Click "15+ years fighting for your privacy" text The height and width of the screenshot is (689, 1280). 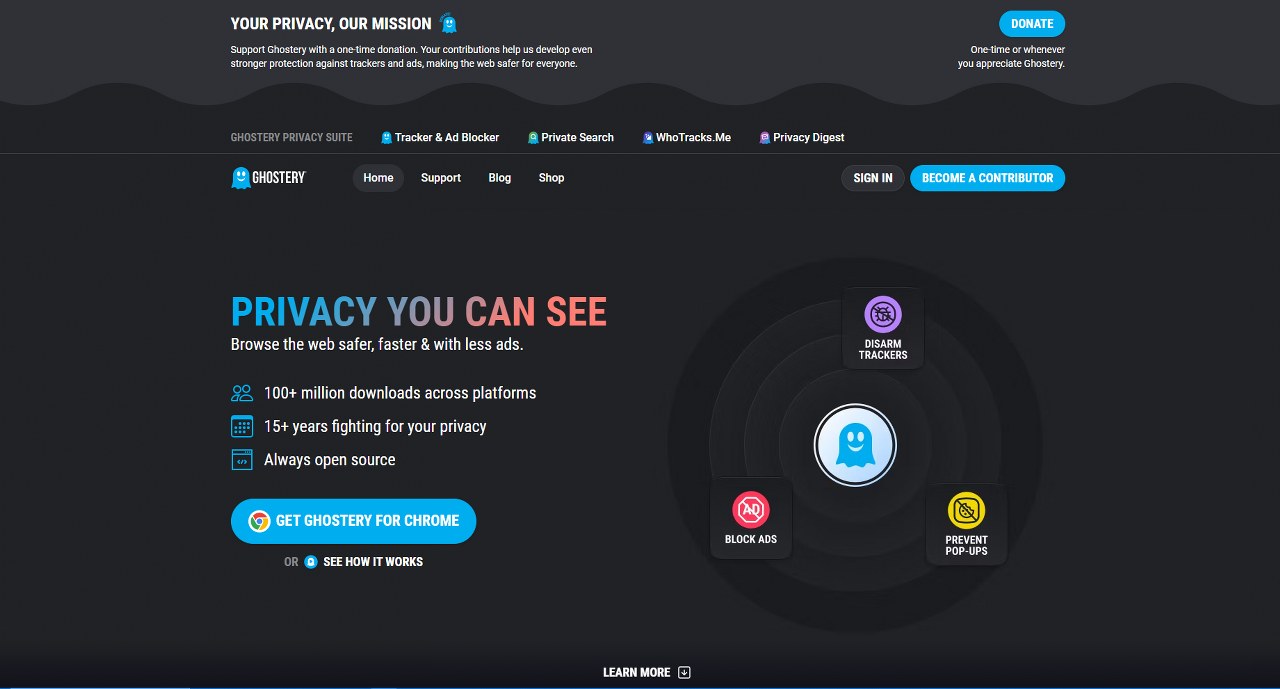375,426
